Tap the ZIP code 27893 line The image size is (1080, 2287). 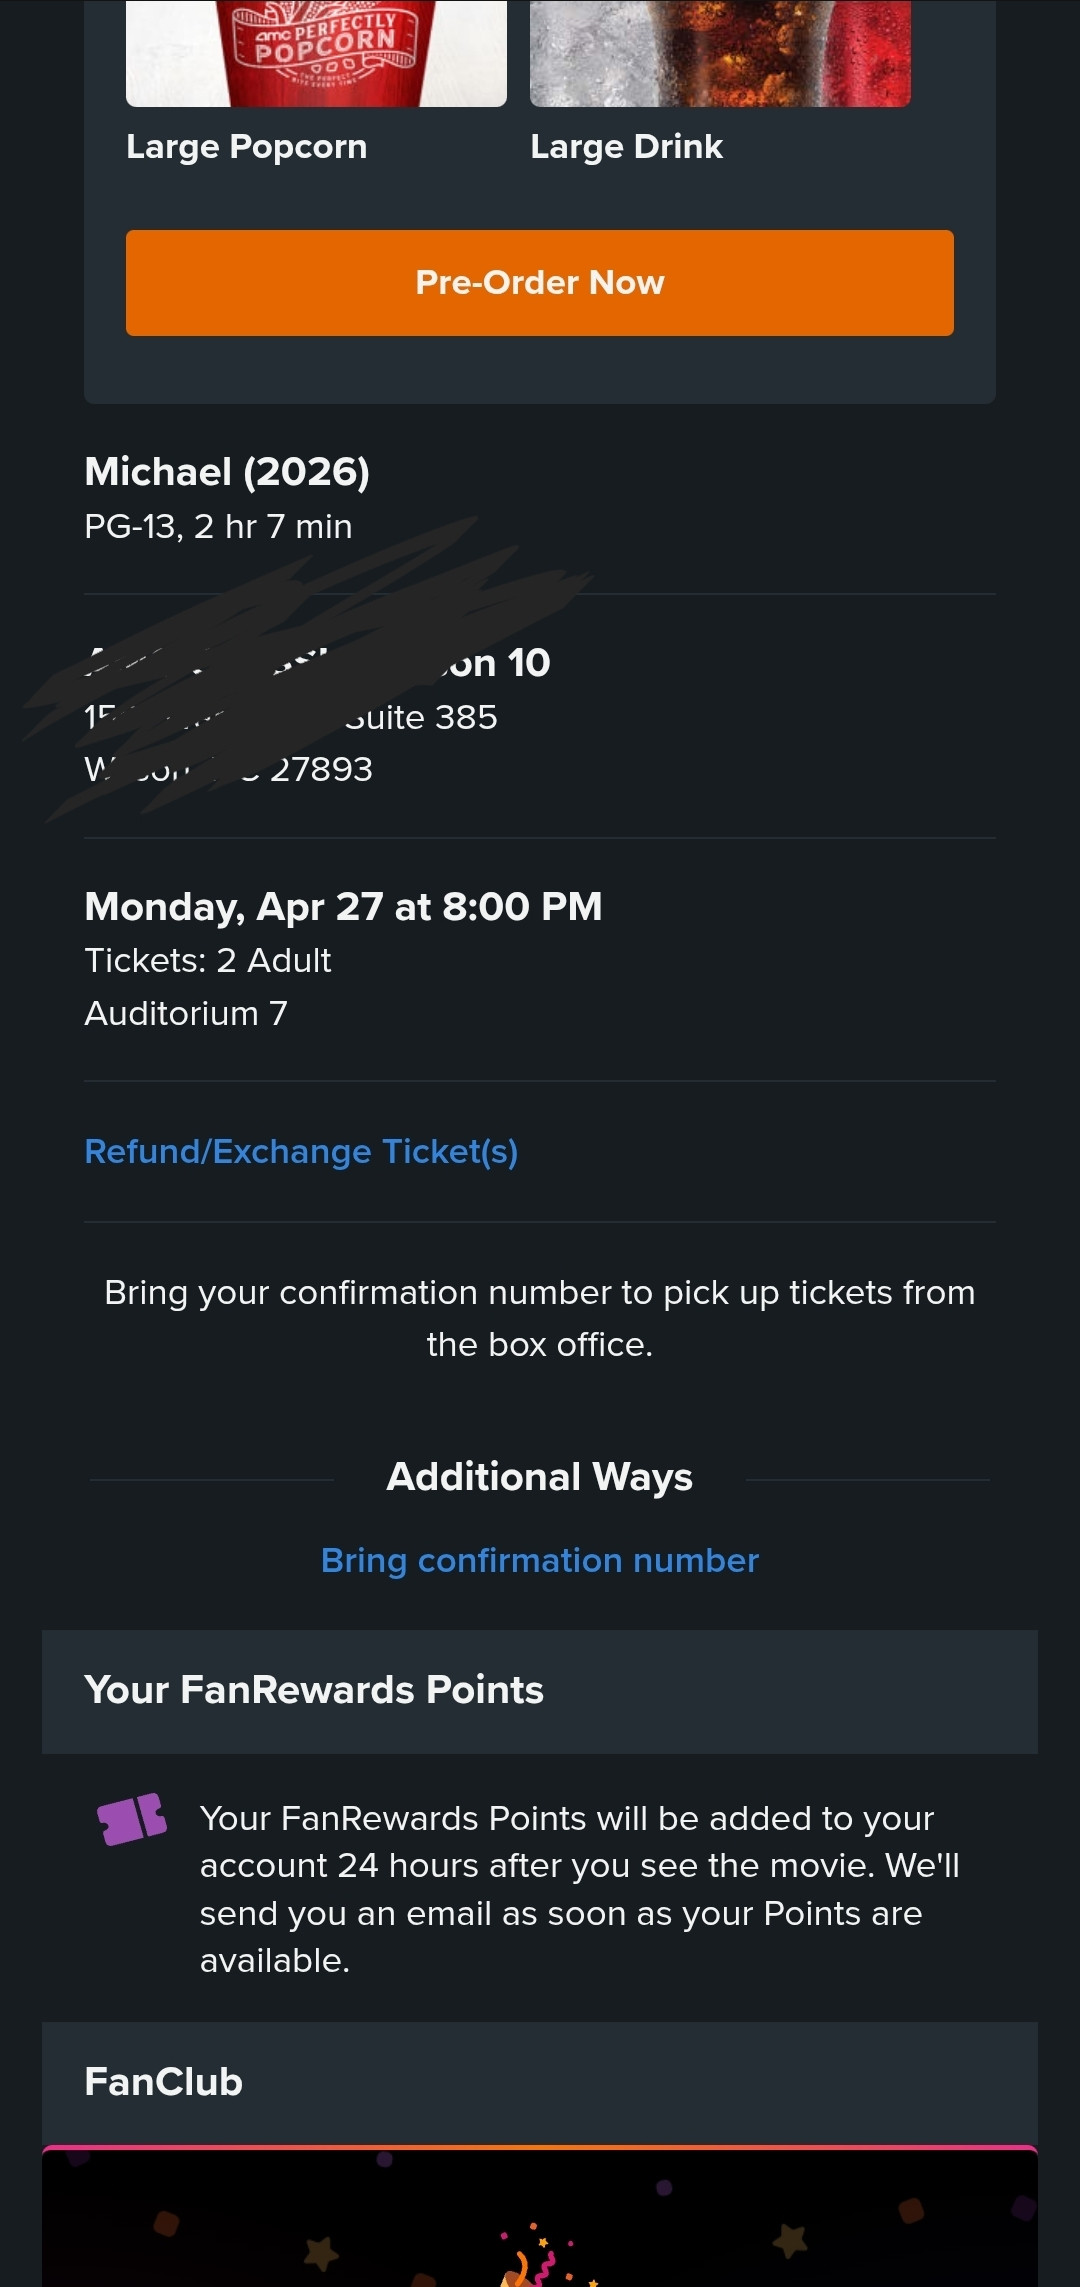coord(320,769)
